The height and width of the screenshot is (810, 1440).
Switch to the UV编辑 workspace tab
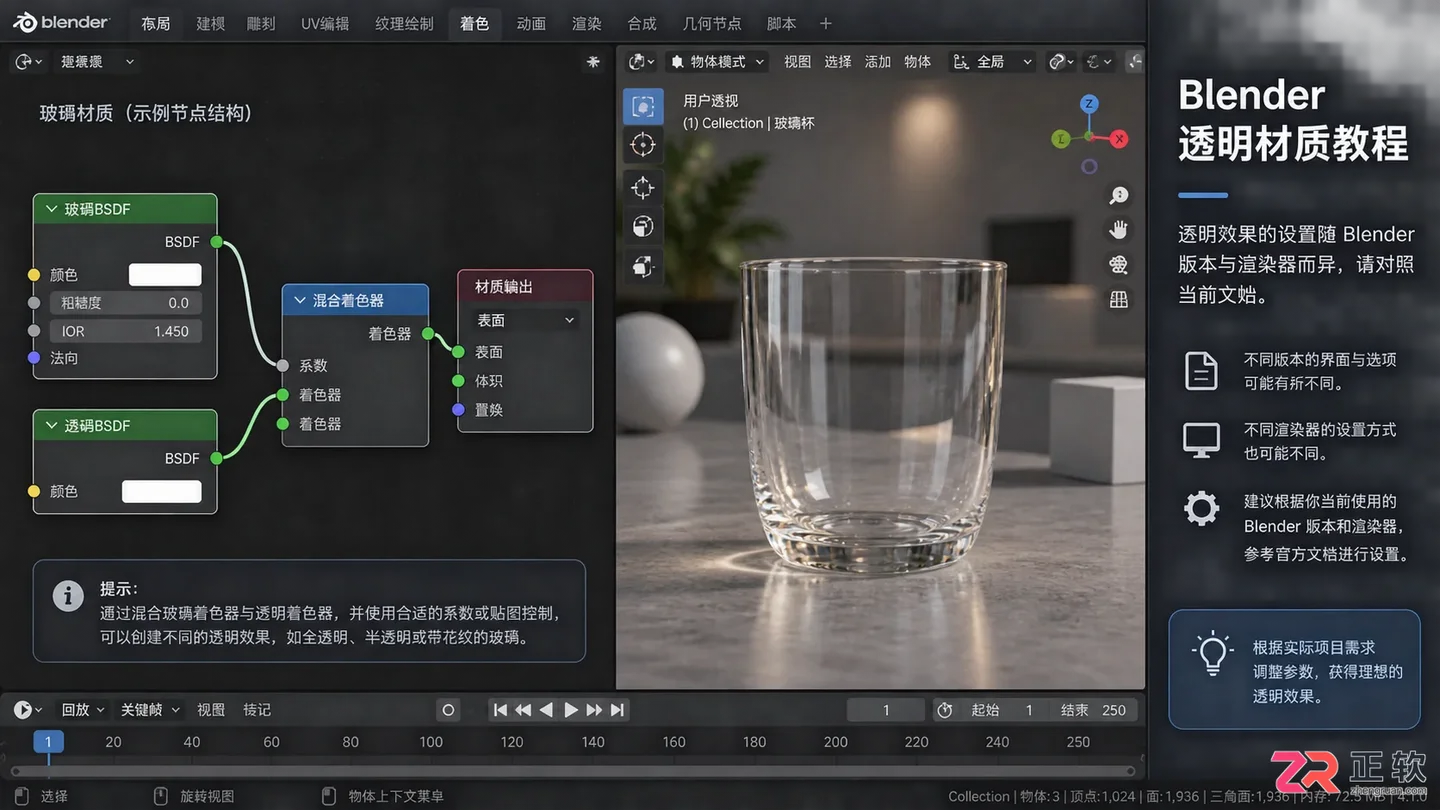click(x=325, y=23)
